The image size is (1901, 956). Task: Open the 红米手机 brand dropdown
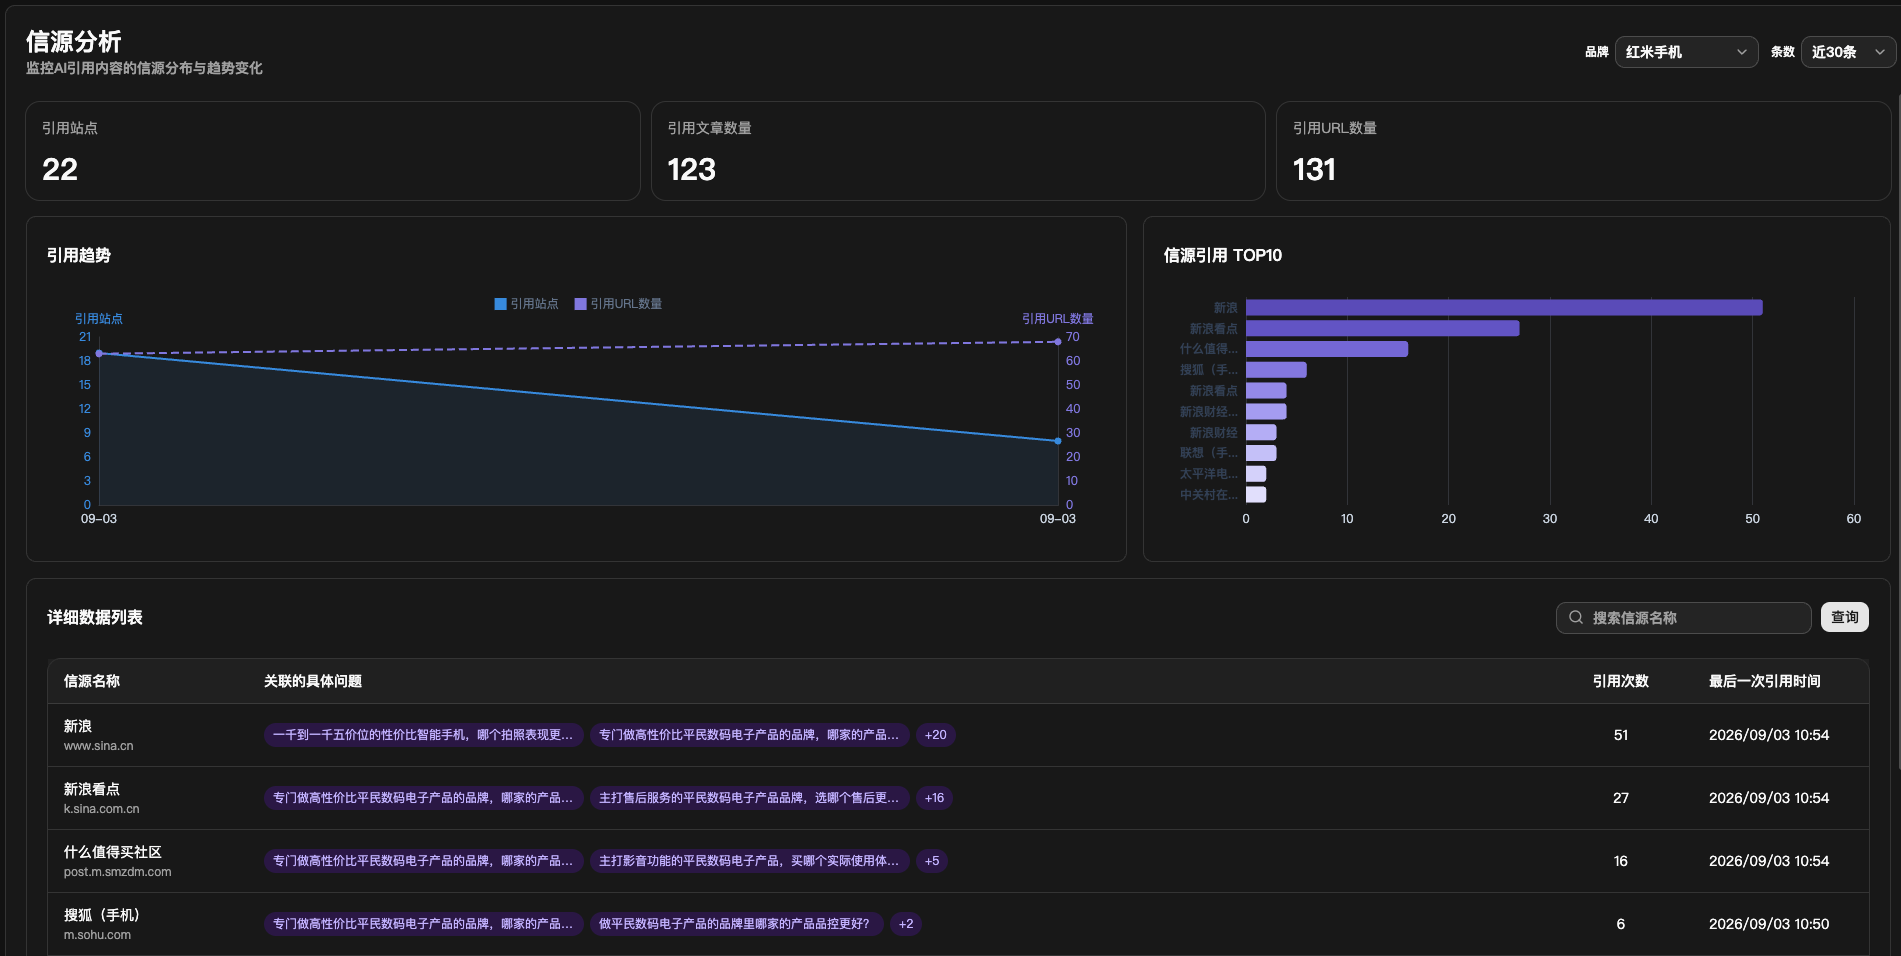pos(1686,52)
